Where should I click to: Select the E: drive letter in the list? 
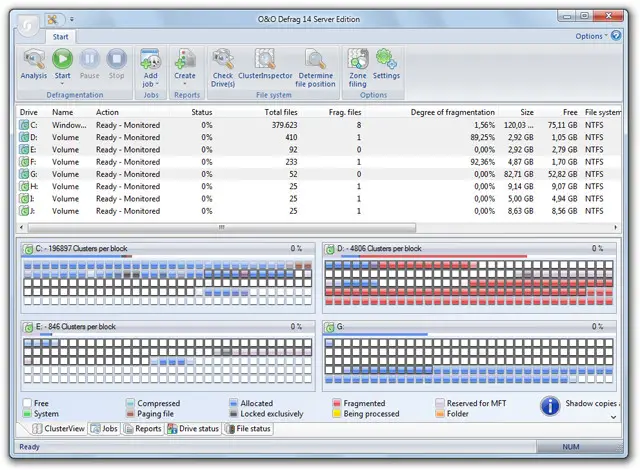[x=33, y=149]
